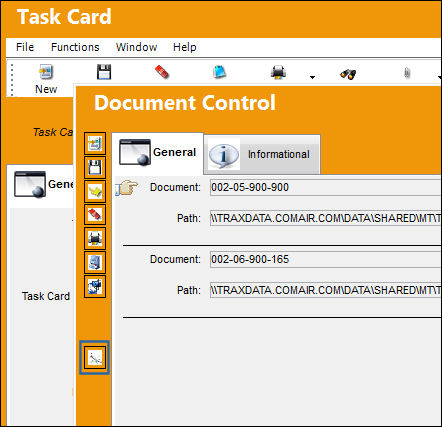Click the blue notepad icon in Task Card toolbar
Viewport: 442px width, 427px height.
[219, 72]
